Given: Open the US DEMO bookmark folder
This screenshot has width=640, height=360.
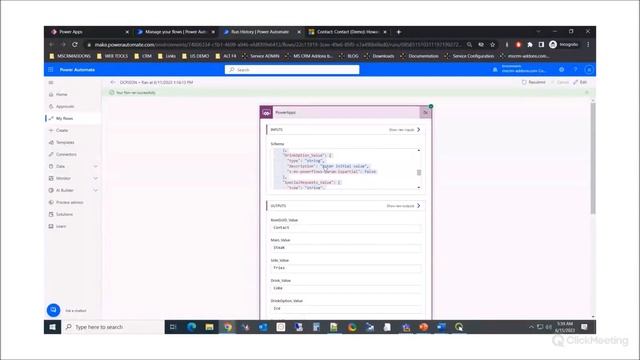Looking at the screenshot, I should [x=196, y=56].
